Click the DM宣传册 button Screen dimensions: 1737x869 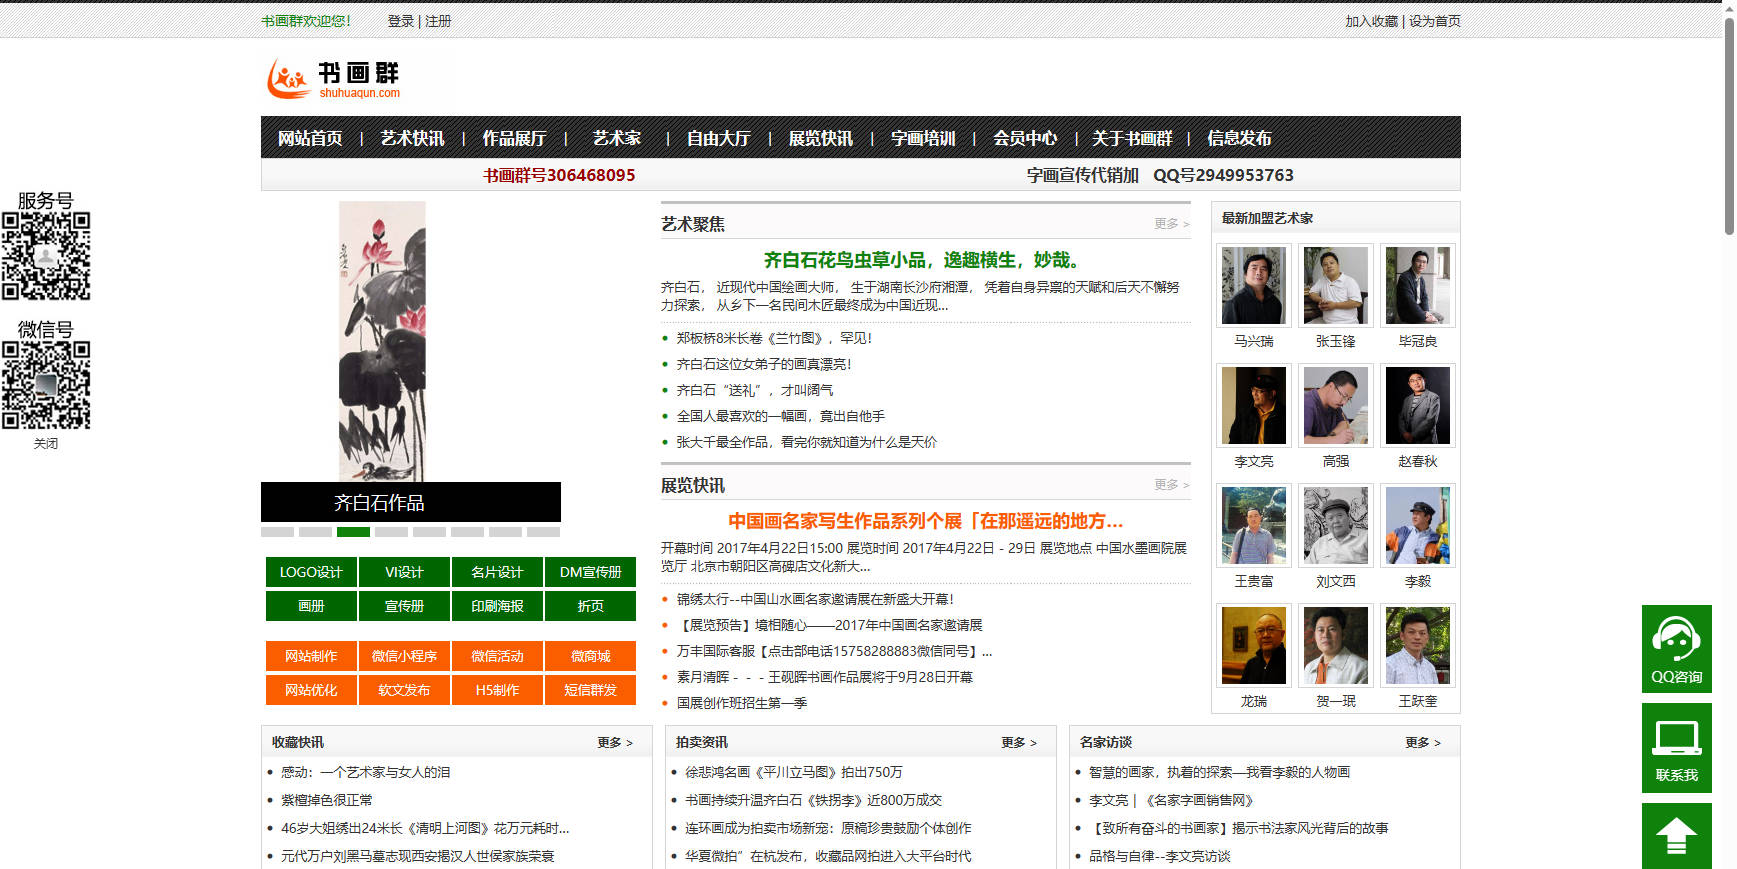pyautogui.click(x=590, y=572)
